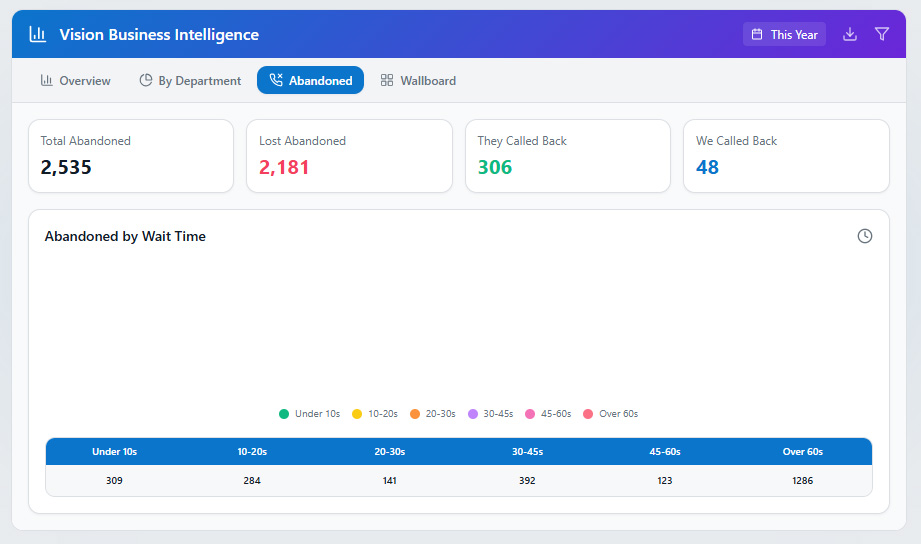Viewport: 921px width, 544px height.
Task: Open the filter funnel icon
Action: 882,34
